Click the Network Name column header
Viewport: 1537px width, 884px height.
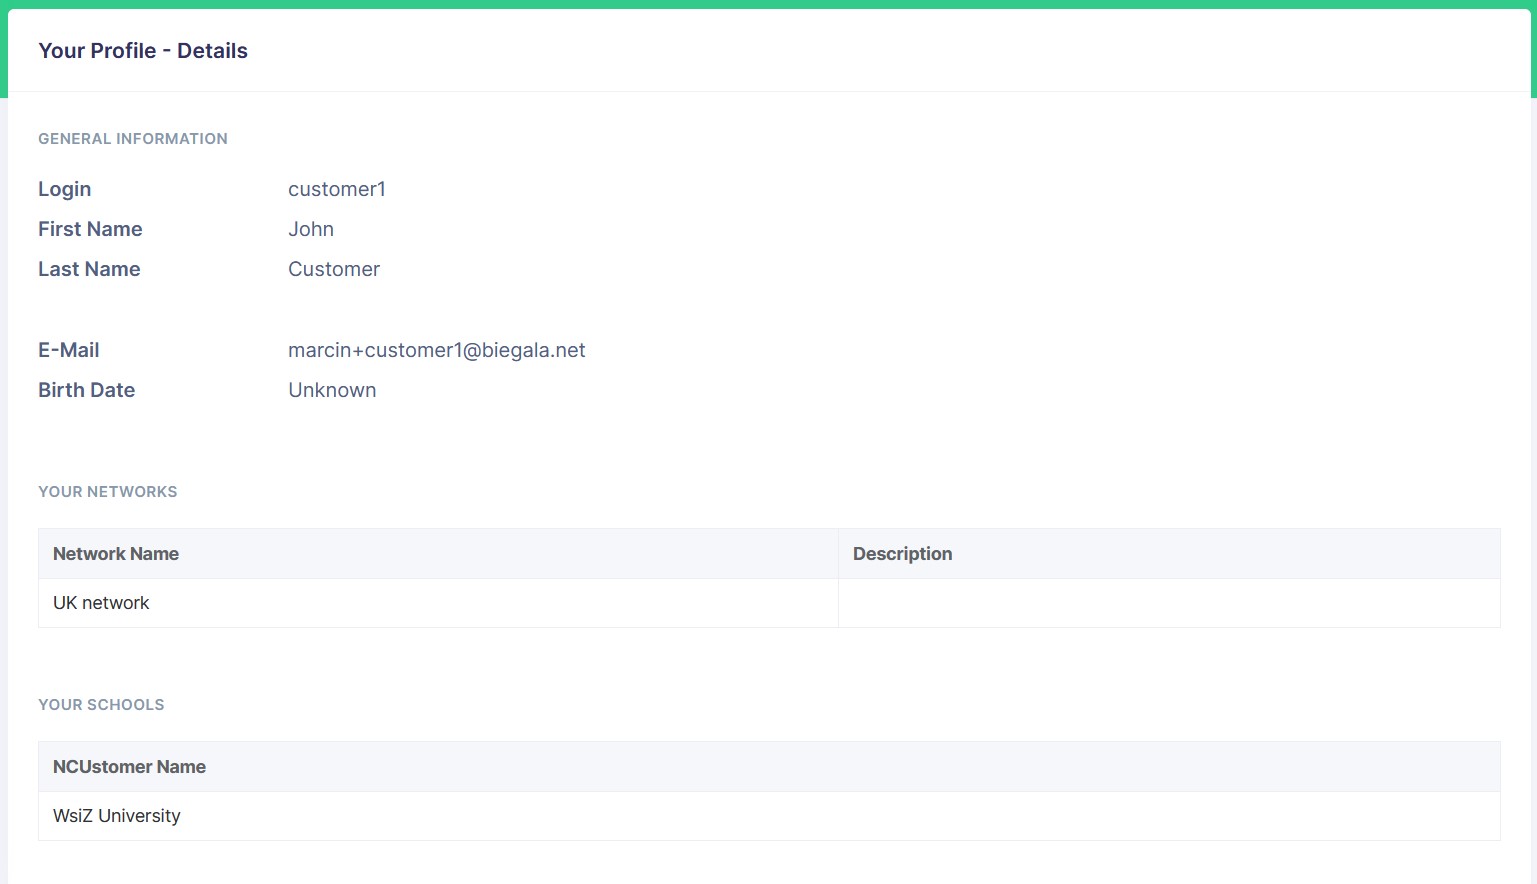coord(116,554)
